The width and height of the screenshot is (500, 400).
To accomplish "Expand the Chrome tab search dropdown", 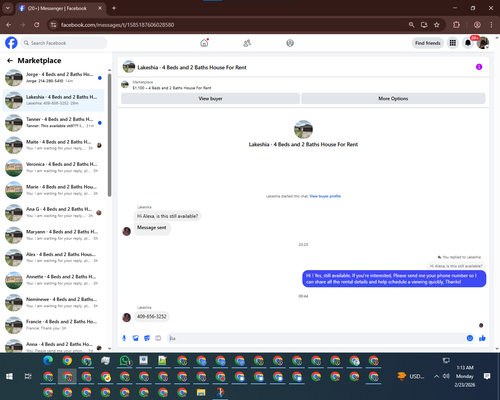I will coord(7,8).
